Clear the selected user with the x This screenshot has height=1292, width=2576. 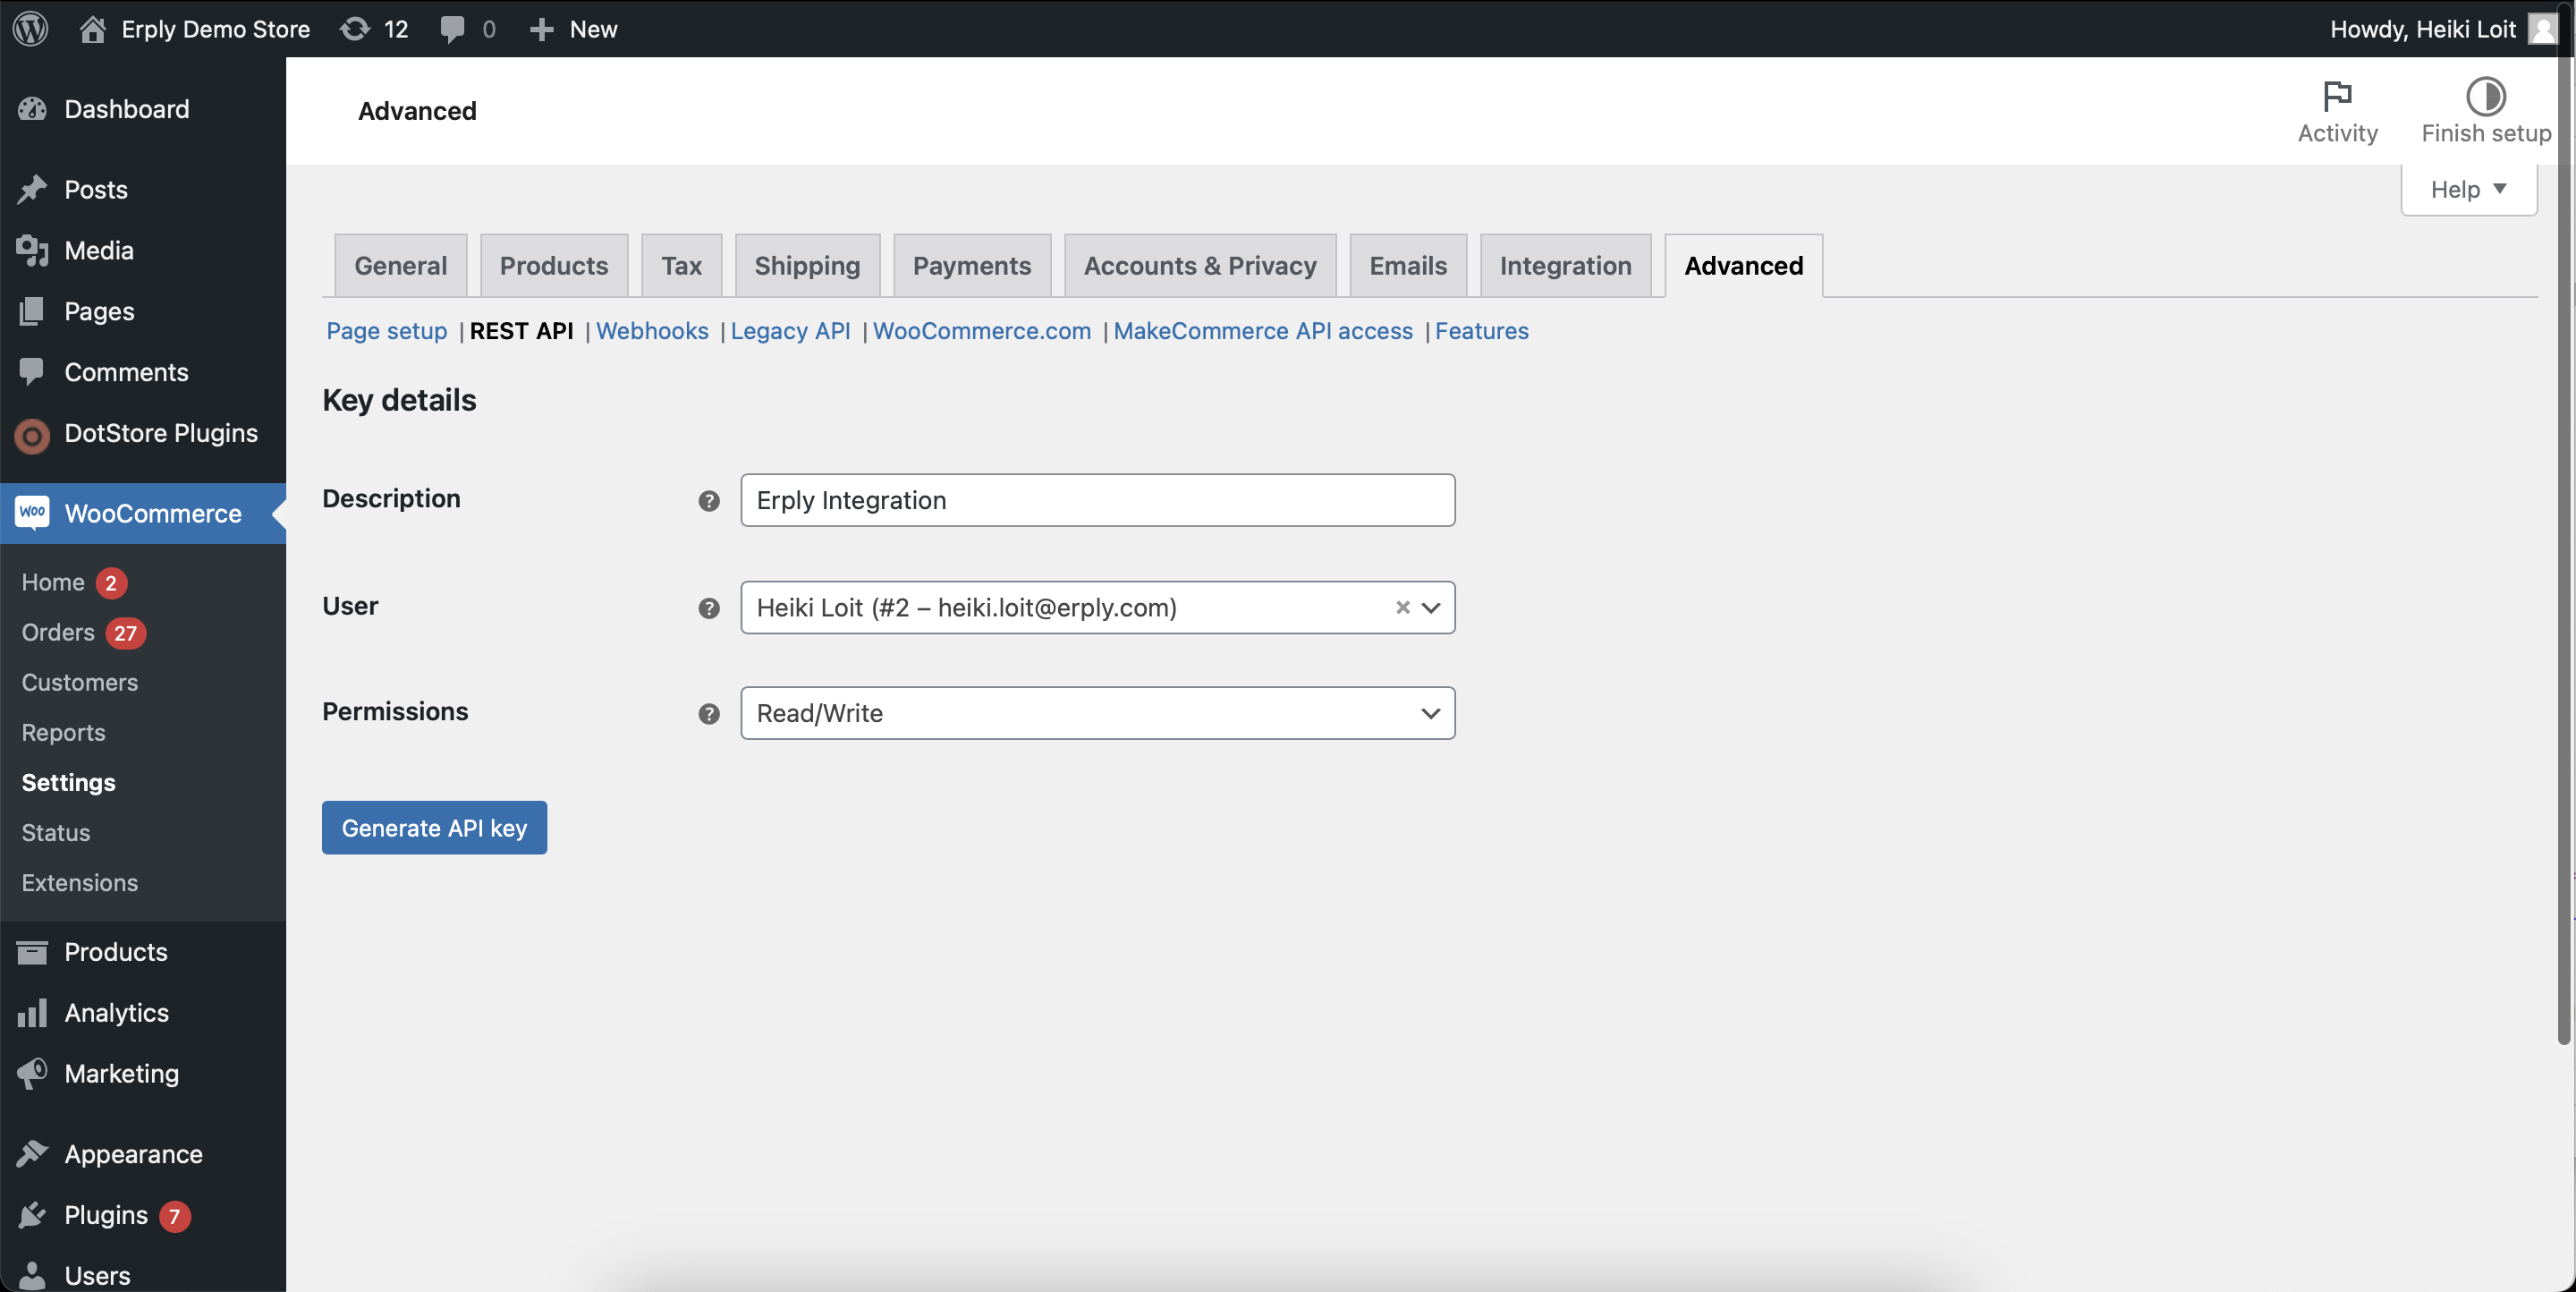tap(1402, 607)
